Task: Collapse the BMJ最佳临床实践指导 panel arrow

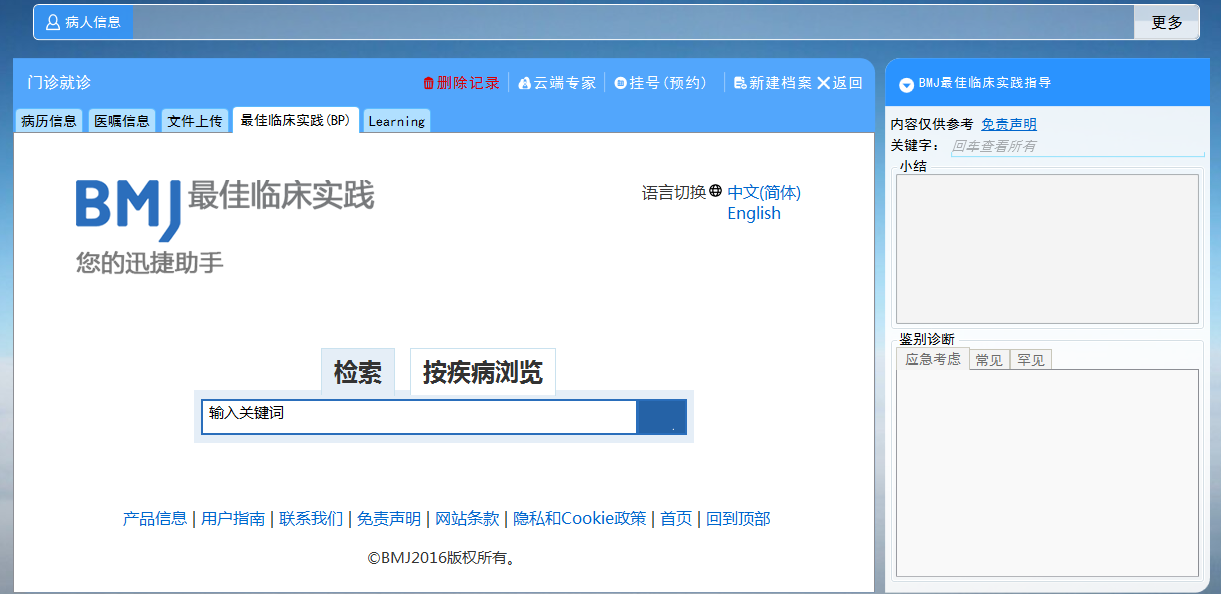Action: pos(906,85)
